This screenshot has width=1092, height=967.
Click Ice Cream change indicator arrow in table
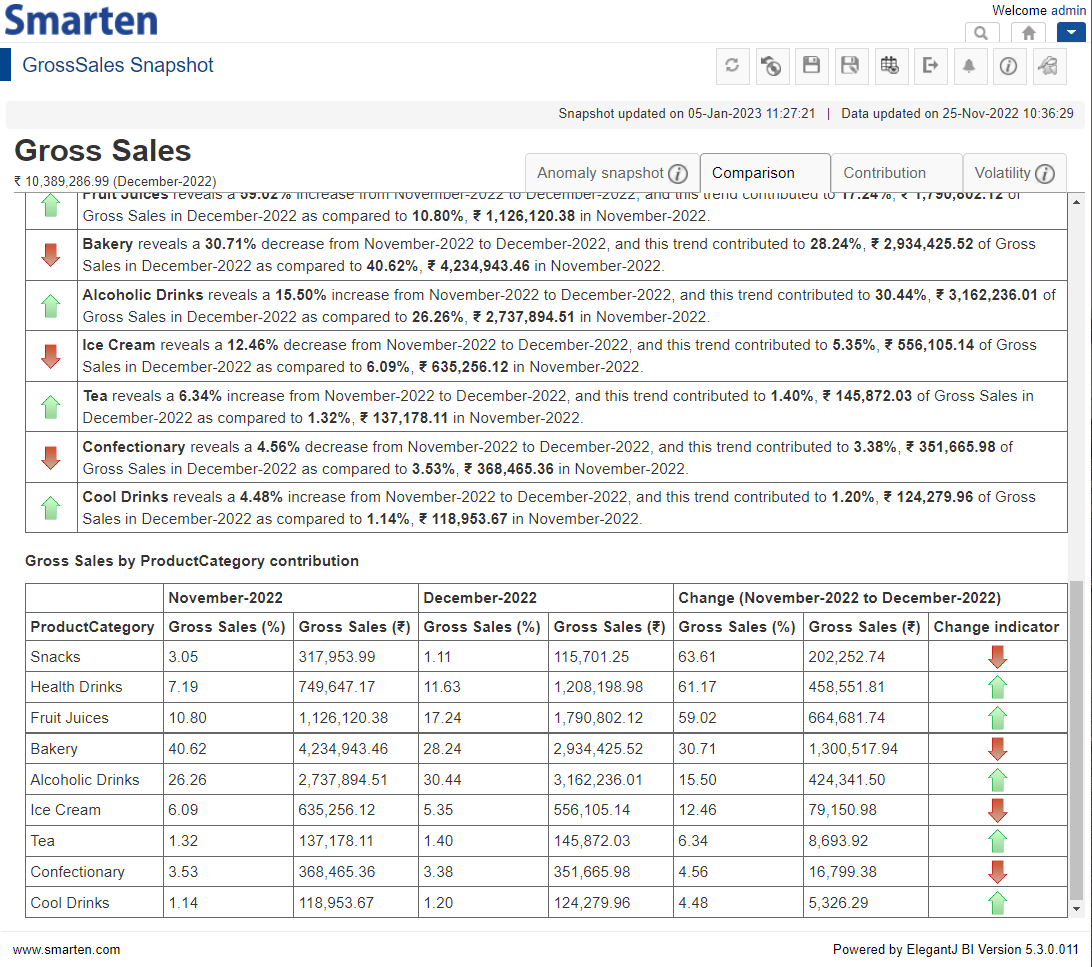pos(997,810)
